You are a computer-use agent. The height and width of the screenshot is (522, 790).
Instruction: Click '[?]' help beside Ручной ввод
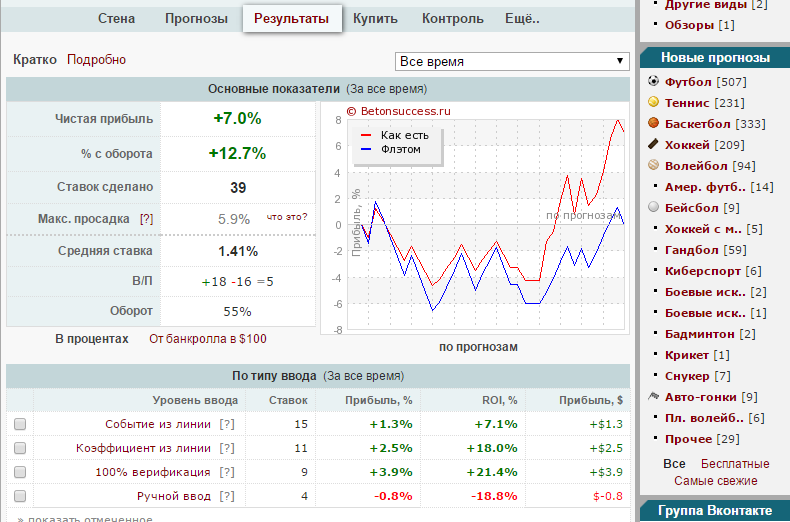(227, 496)
